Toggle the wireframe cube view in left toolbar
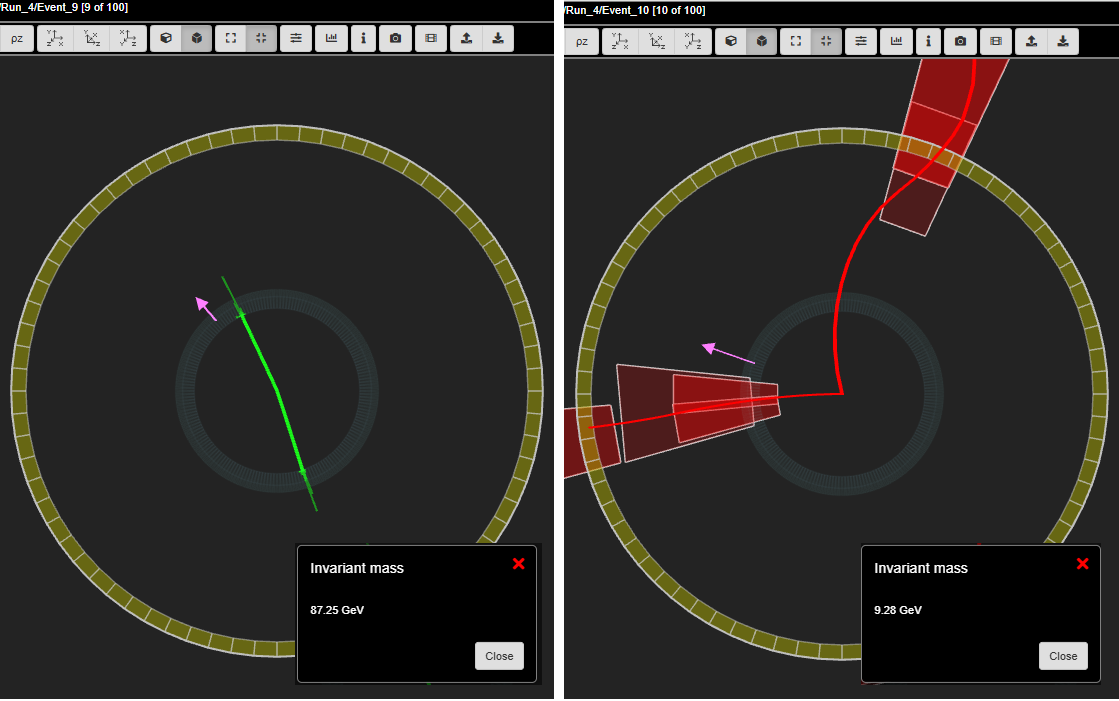This screenshot has height=701, width=1119. pyautogui.click(x=166, y=39)
